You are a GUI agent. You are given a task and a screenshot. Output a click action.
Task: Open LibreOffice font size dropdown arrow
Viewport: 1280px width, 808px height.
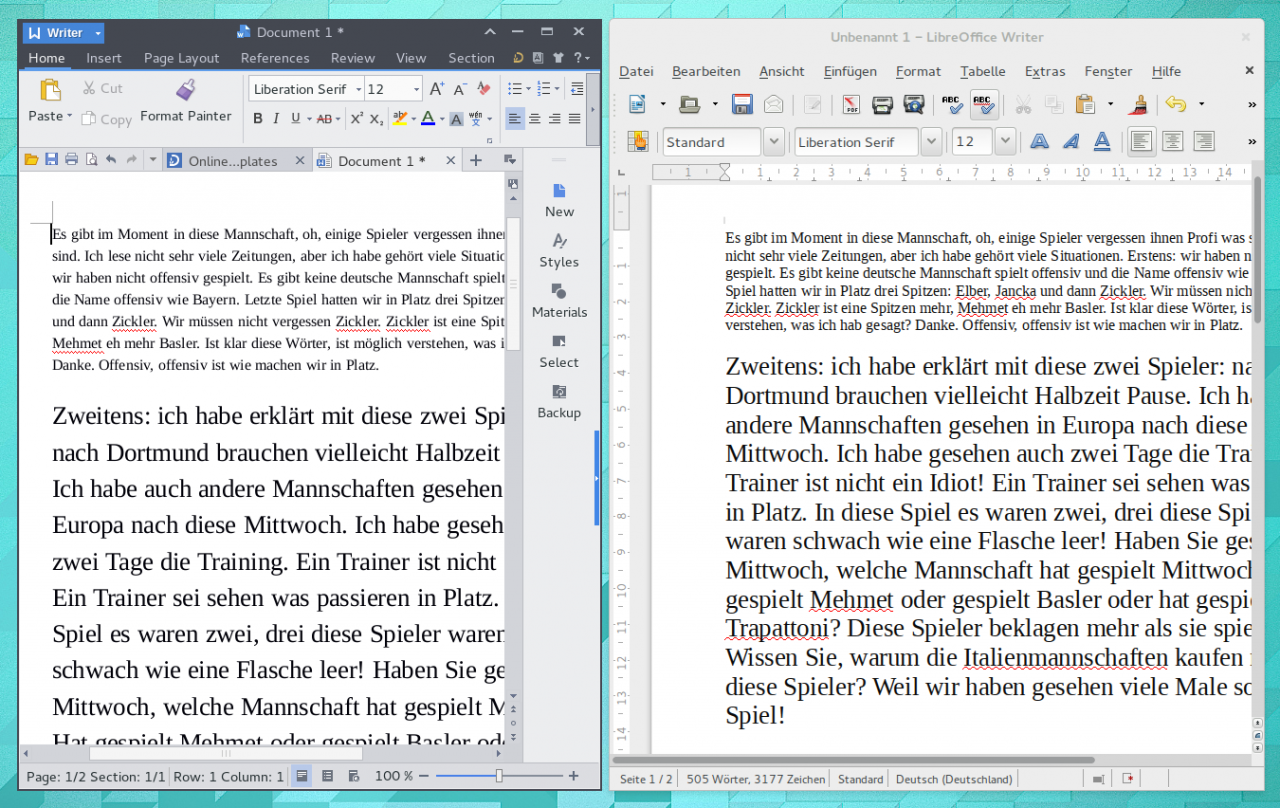1005,142
